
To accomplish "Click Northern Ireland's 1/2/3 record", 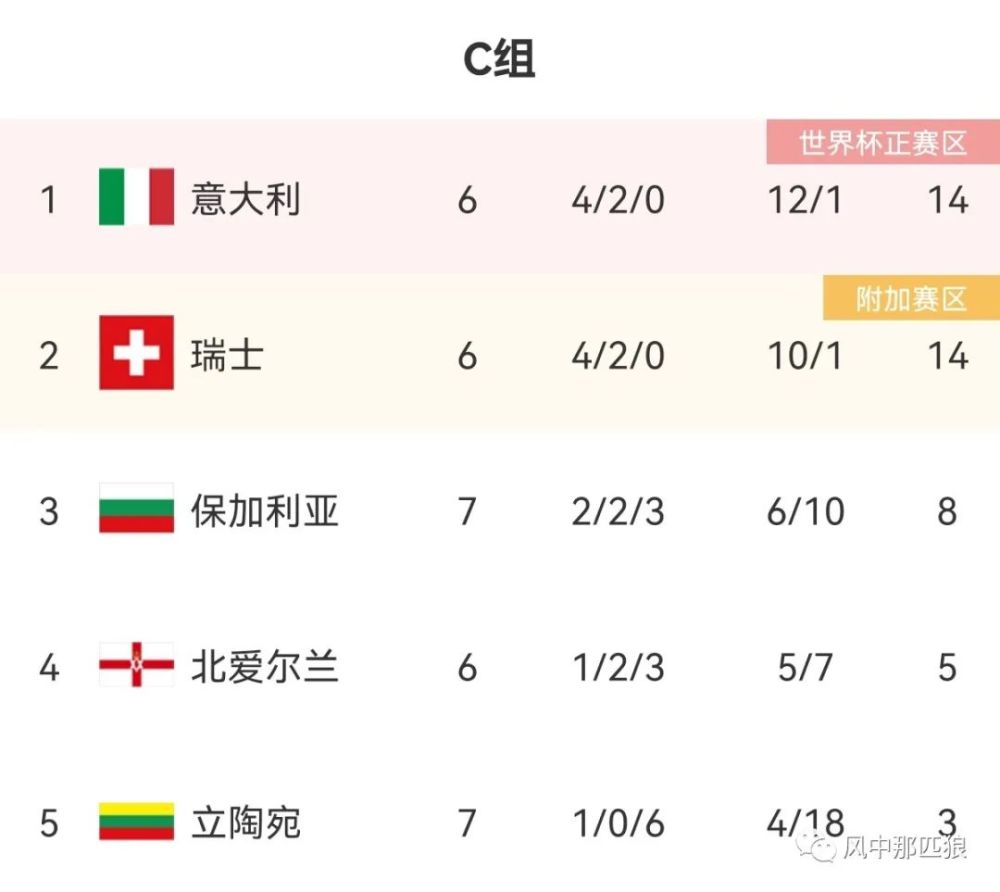I will 618,668.
